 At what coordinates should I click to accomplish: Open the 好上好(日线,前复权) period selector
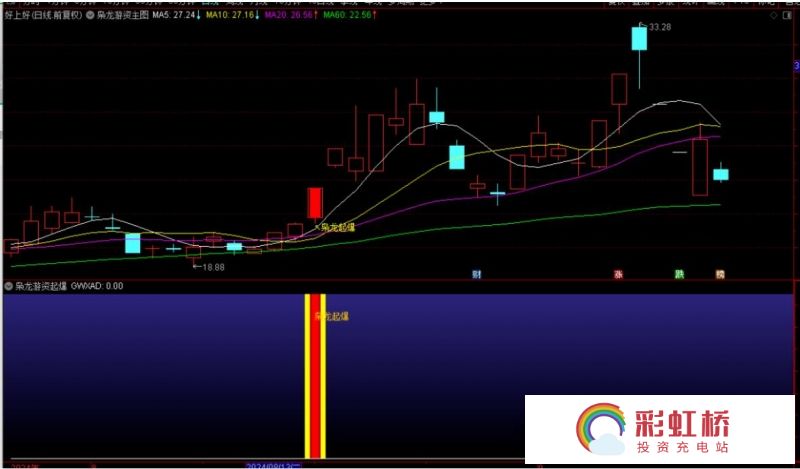click(44, 17)
